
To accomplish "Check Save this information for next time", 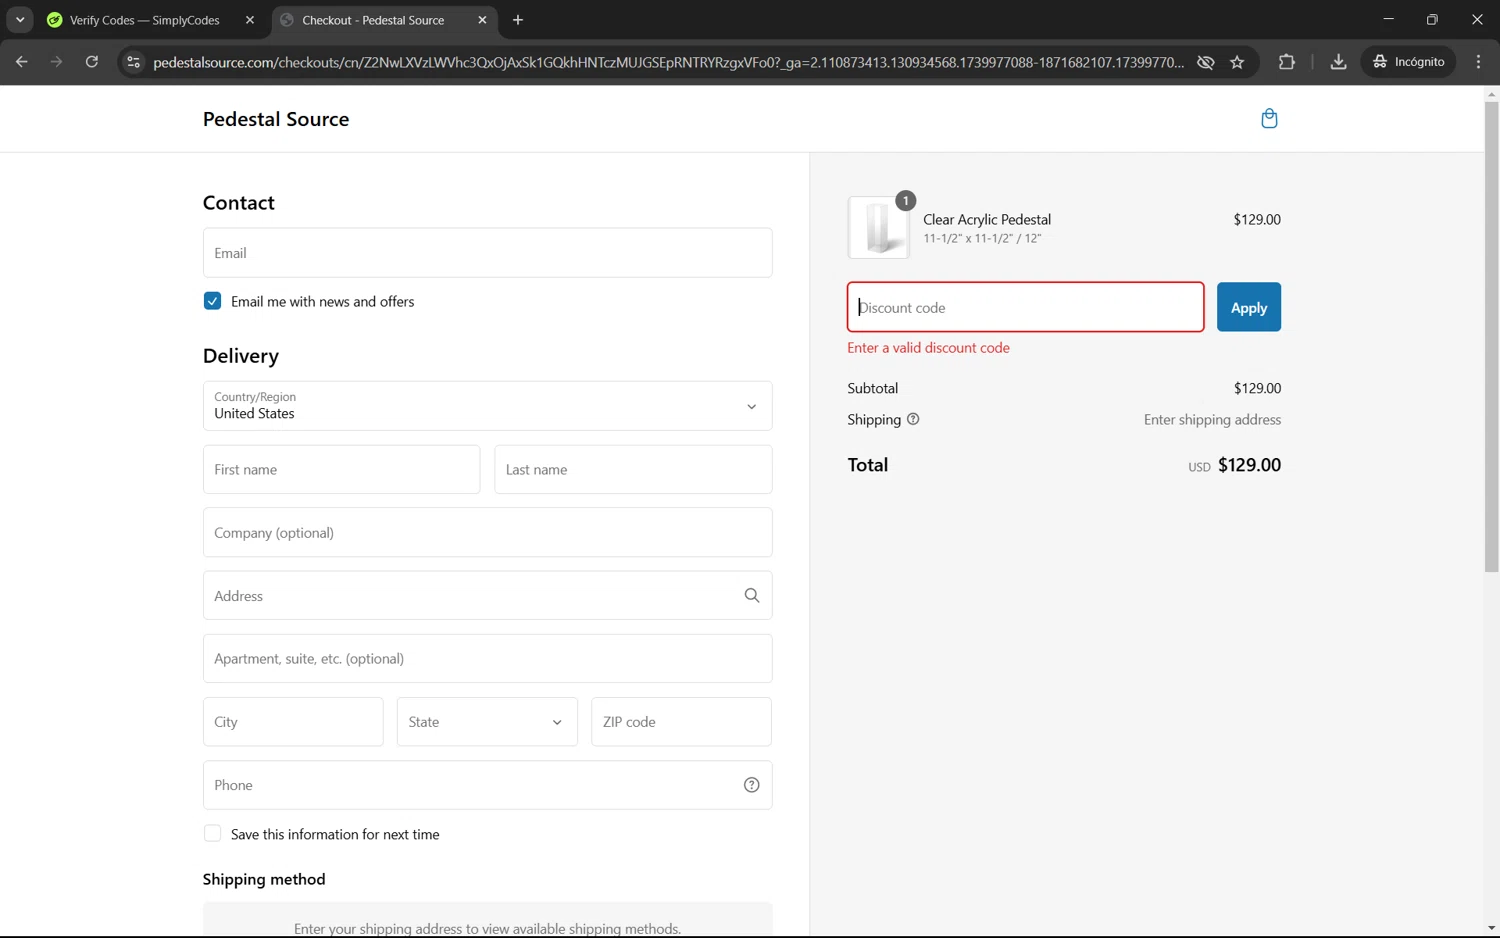I will (212, 834).
